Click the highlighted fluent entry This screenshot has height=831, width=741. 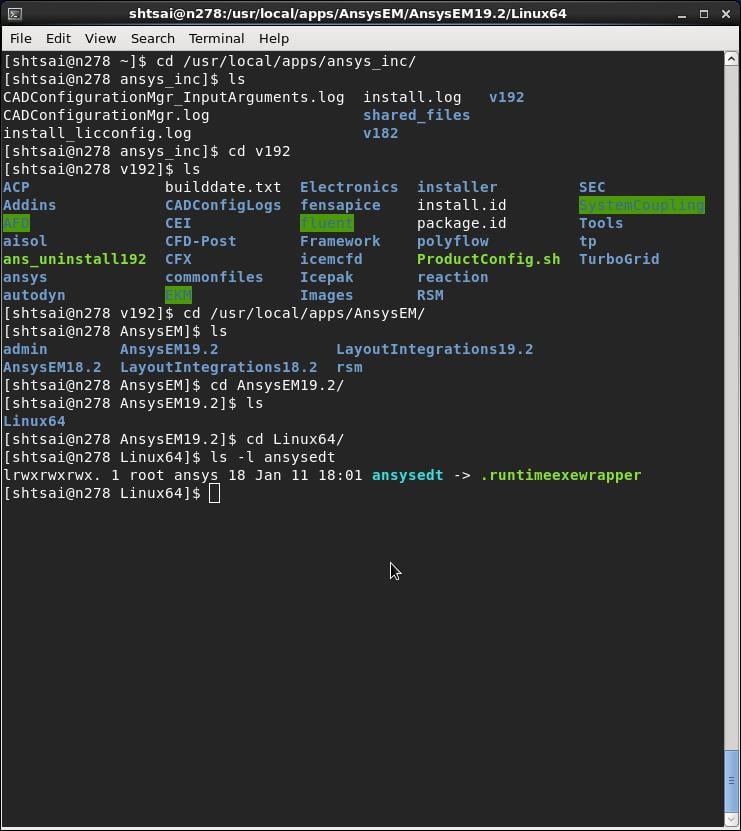(327, 223)
